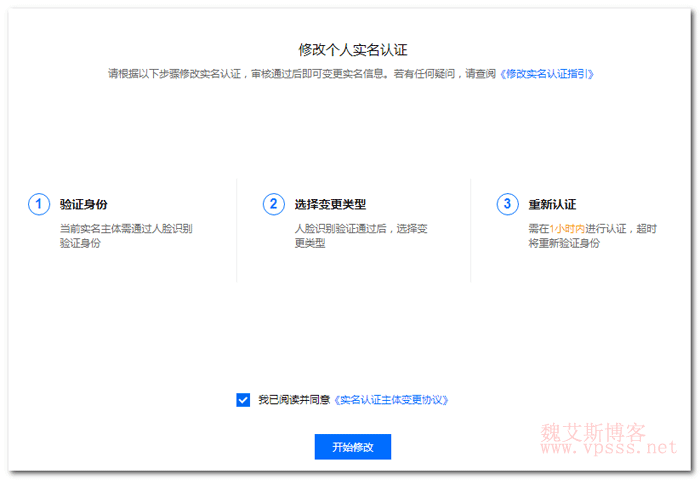The image size is (700, 480).
Task: Click the step 1 circled number icon
Action: pyautogui.click(x=39, y=204)
